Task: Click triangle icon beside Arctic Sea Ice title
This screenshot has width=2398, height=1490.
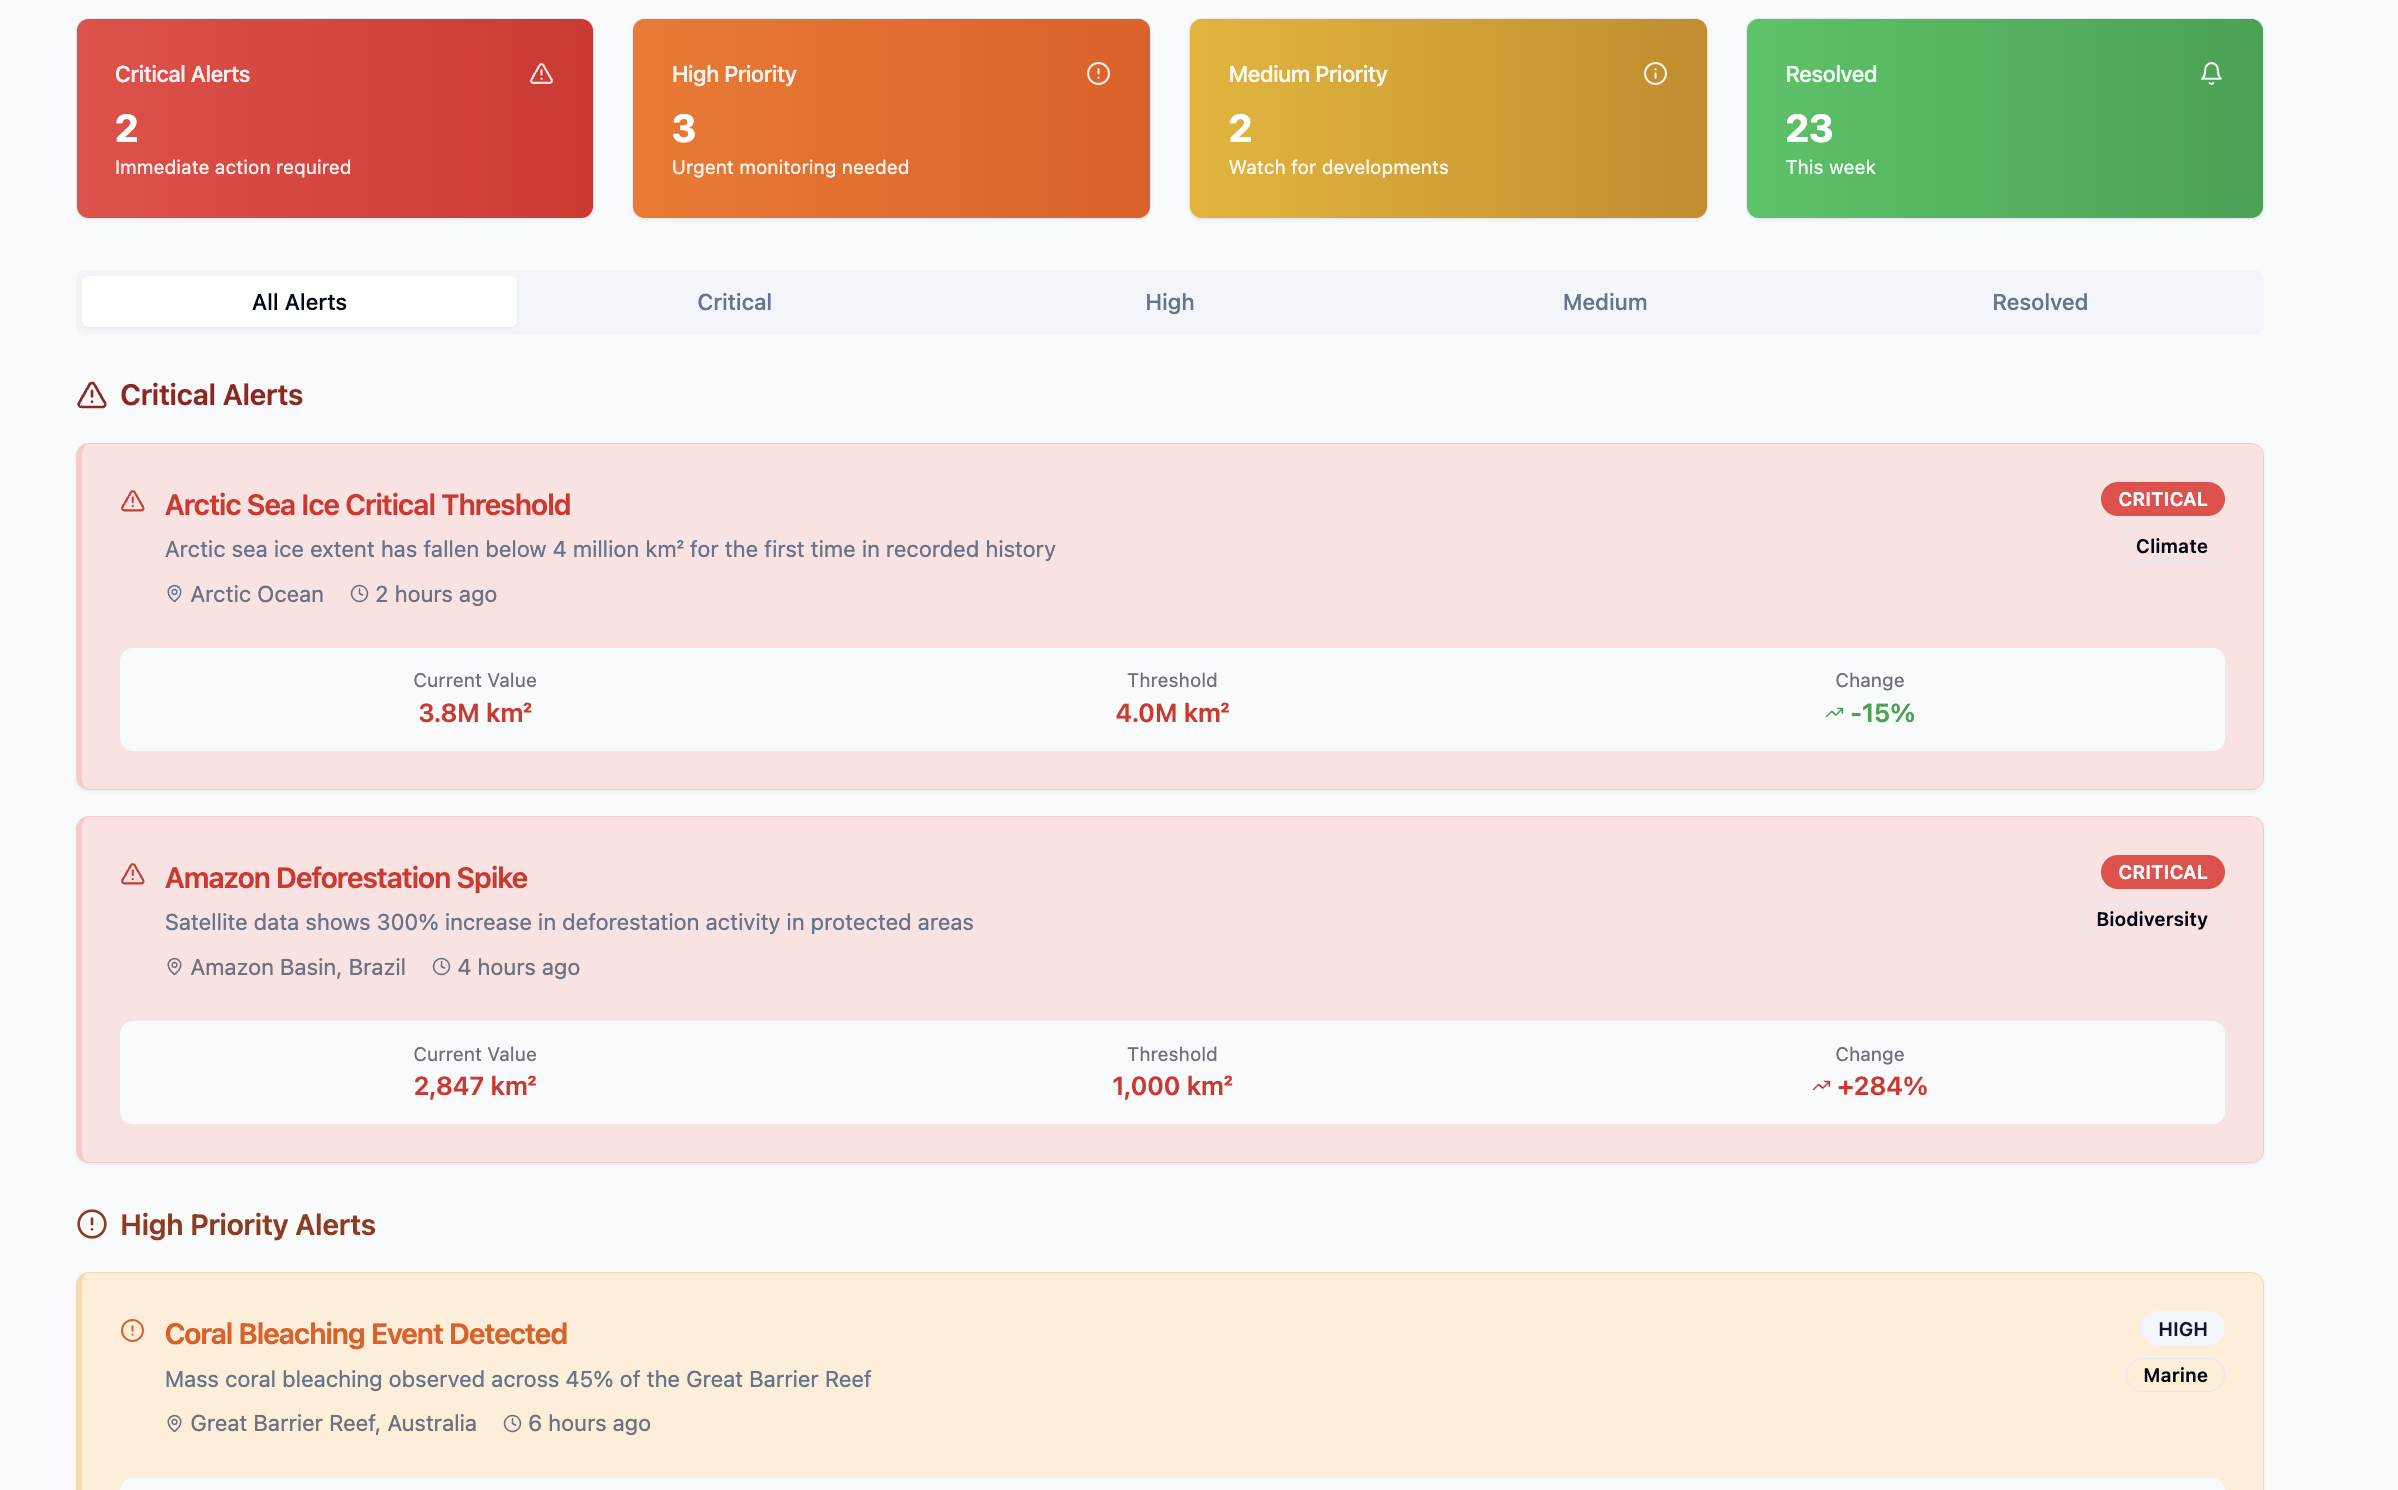Action: coord(133,501)
